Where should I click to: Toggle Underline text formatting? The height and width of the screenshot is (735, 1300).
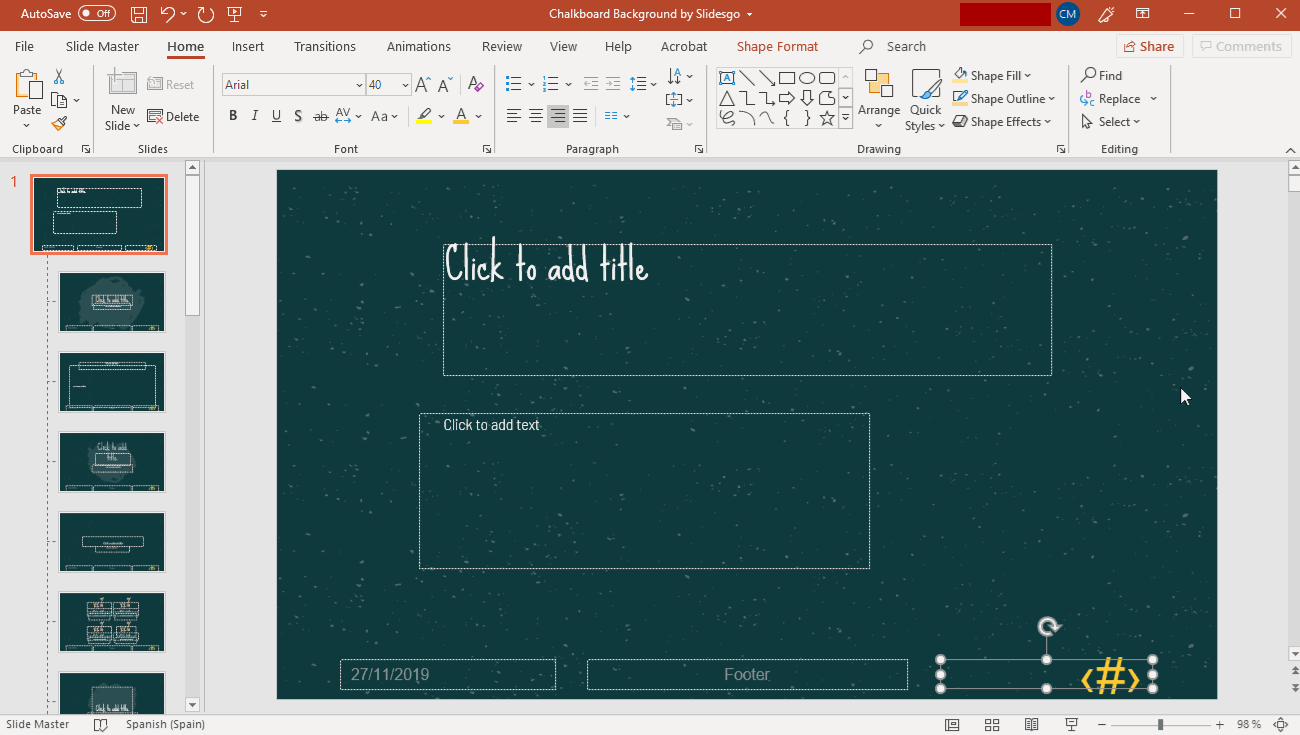(x=276, y=116)
